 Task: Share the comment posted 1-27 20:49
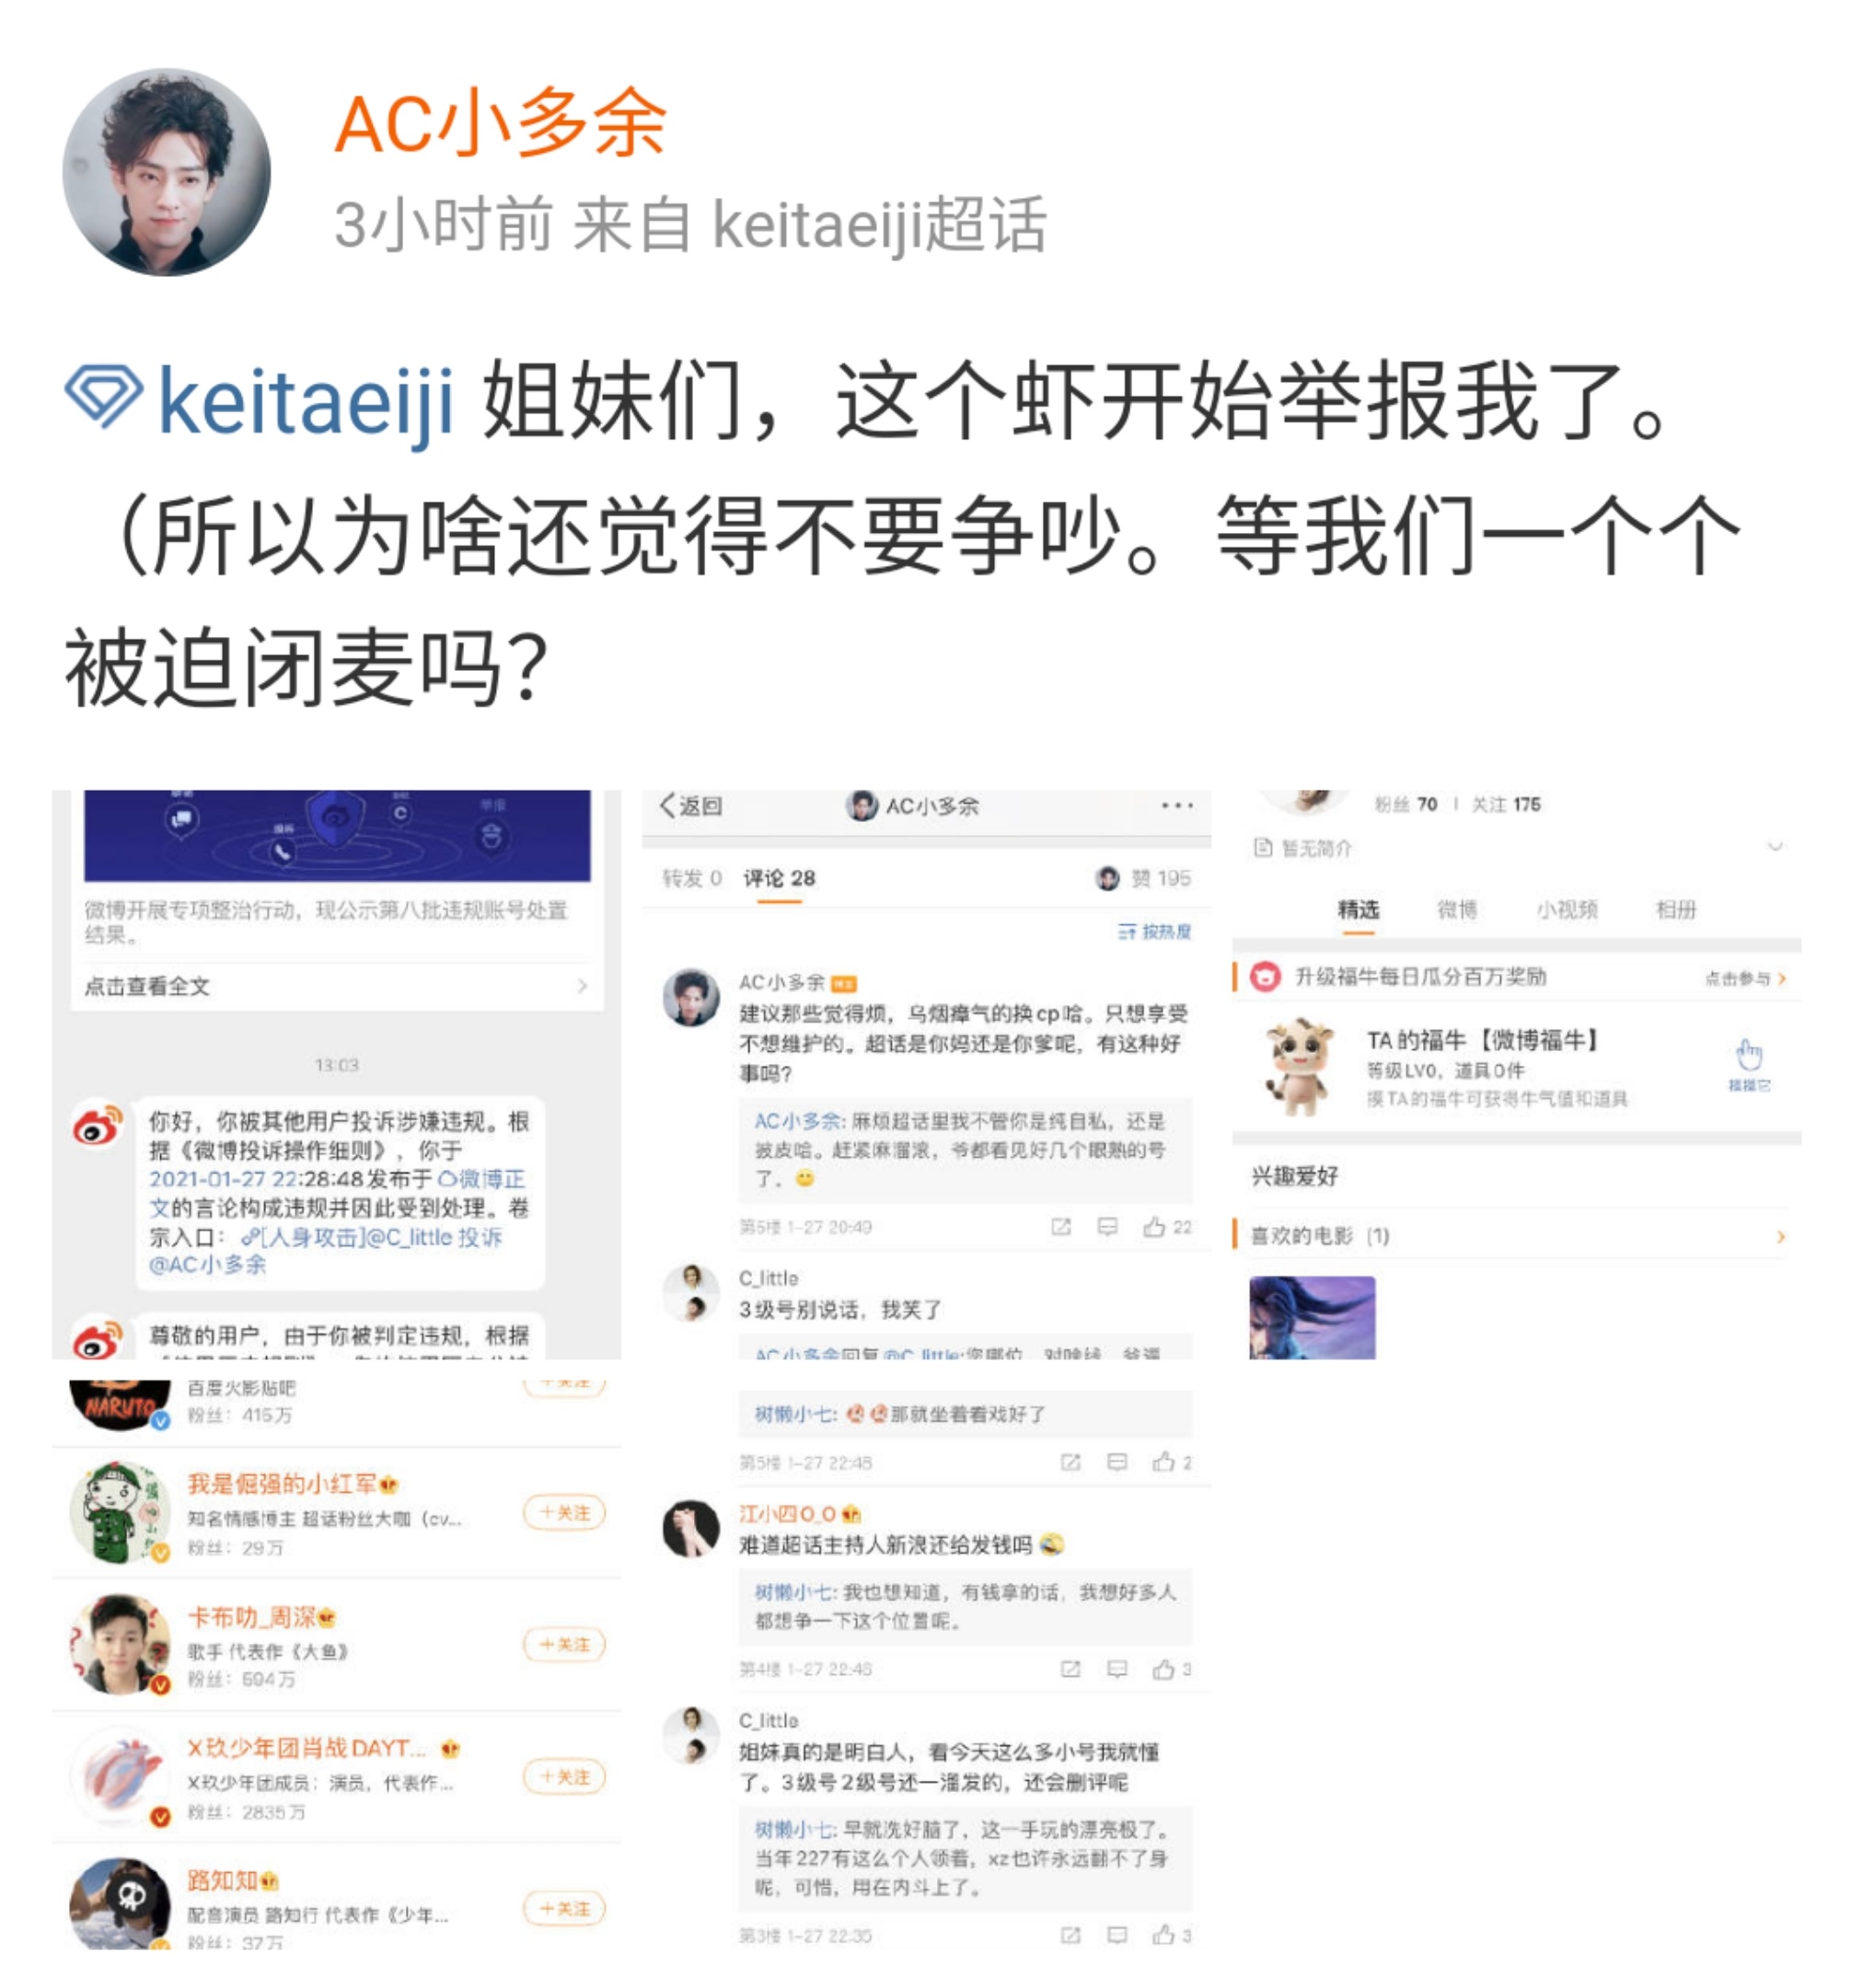[1061, 1227]
